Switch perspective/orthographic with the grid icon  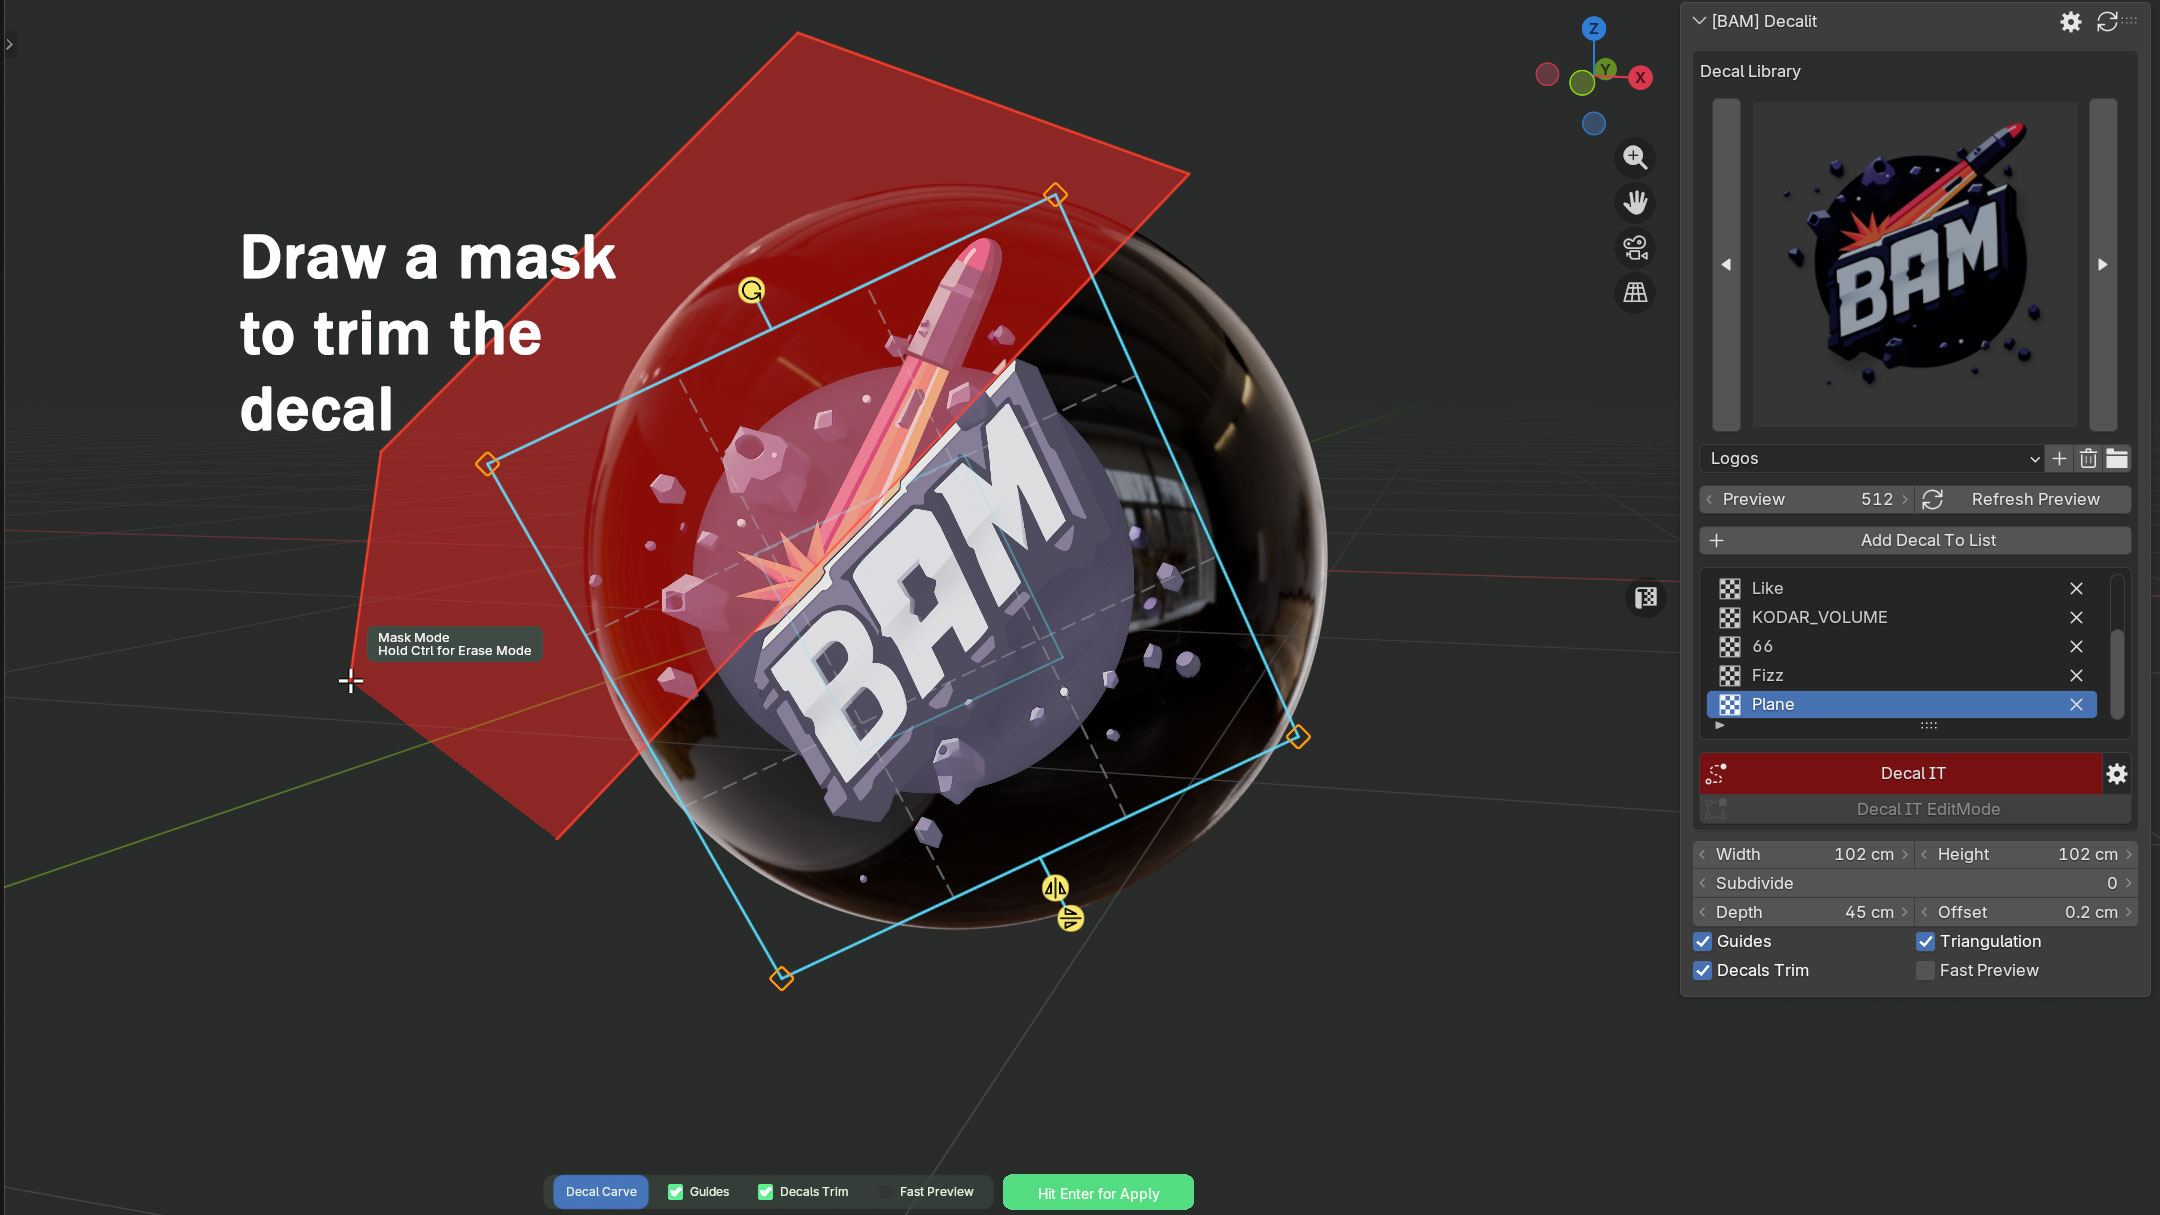[1635, 293]
